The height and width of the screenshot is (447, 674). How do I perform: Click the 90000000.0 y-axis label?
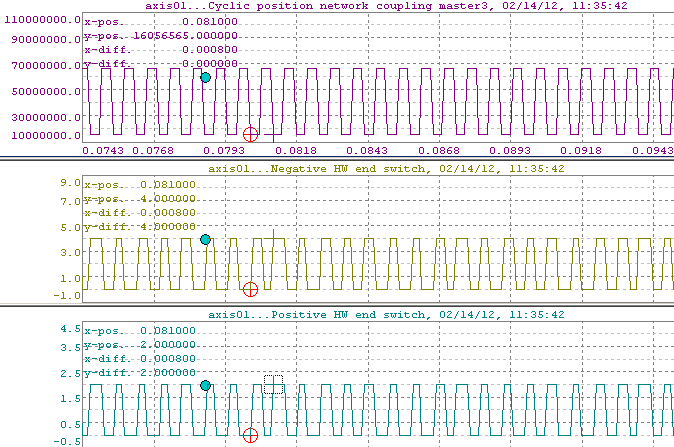click(46, 40)
